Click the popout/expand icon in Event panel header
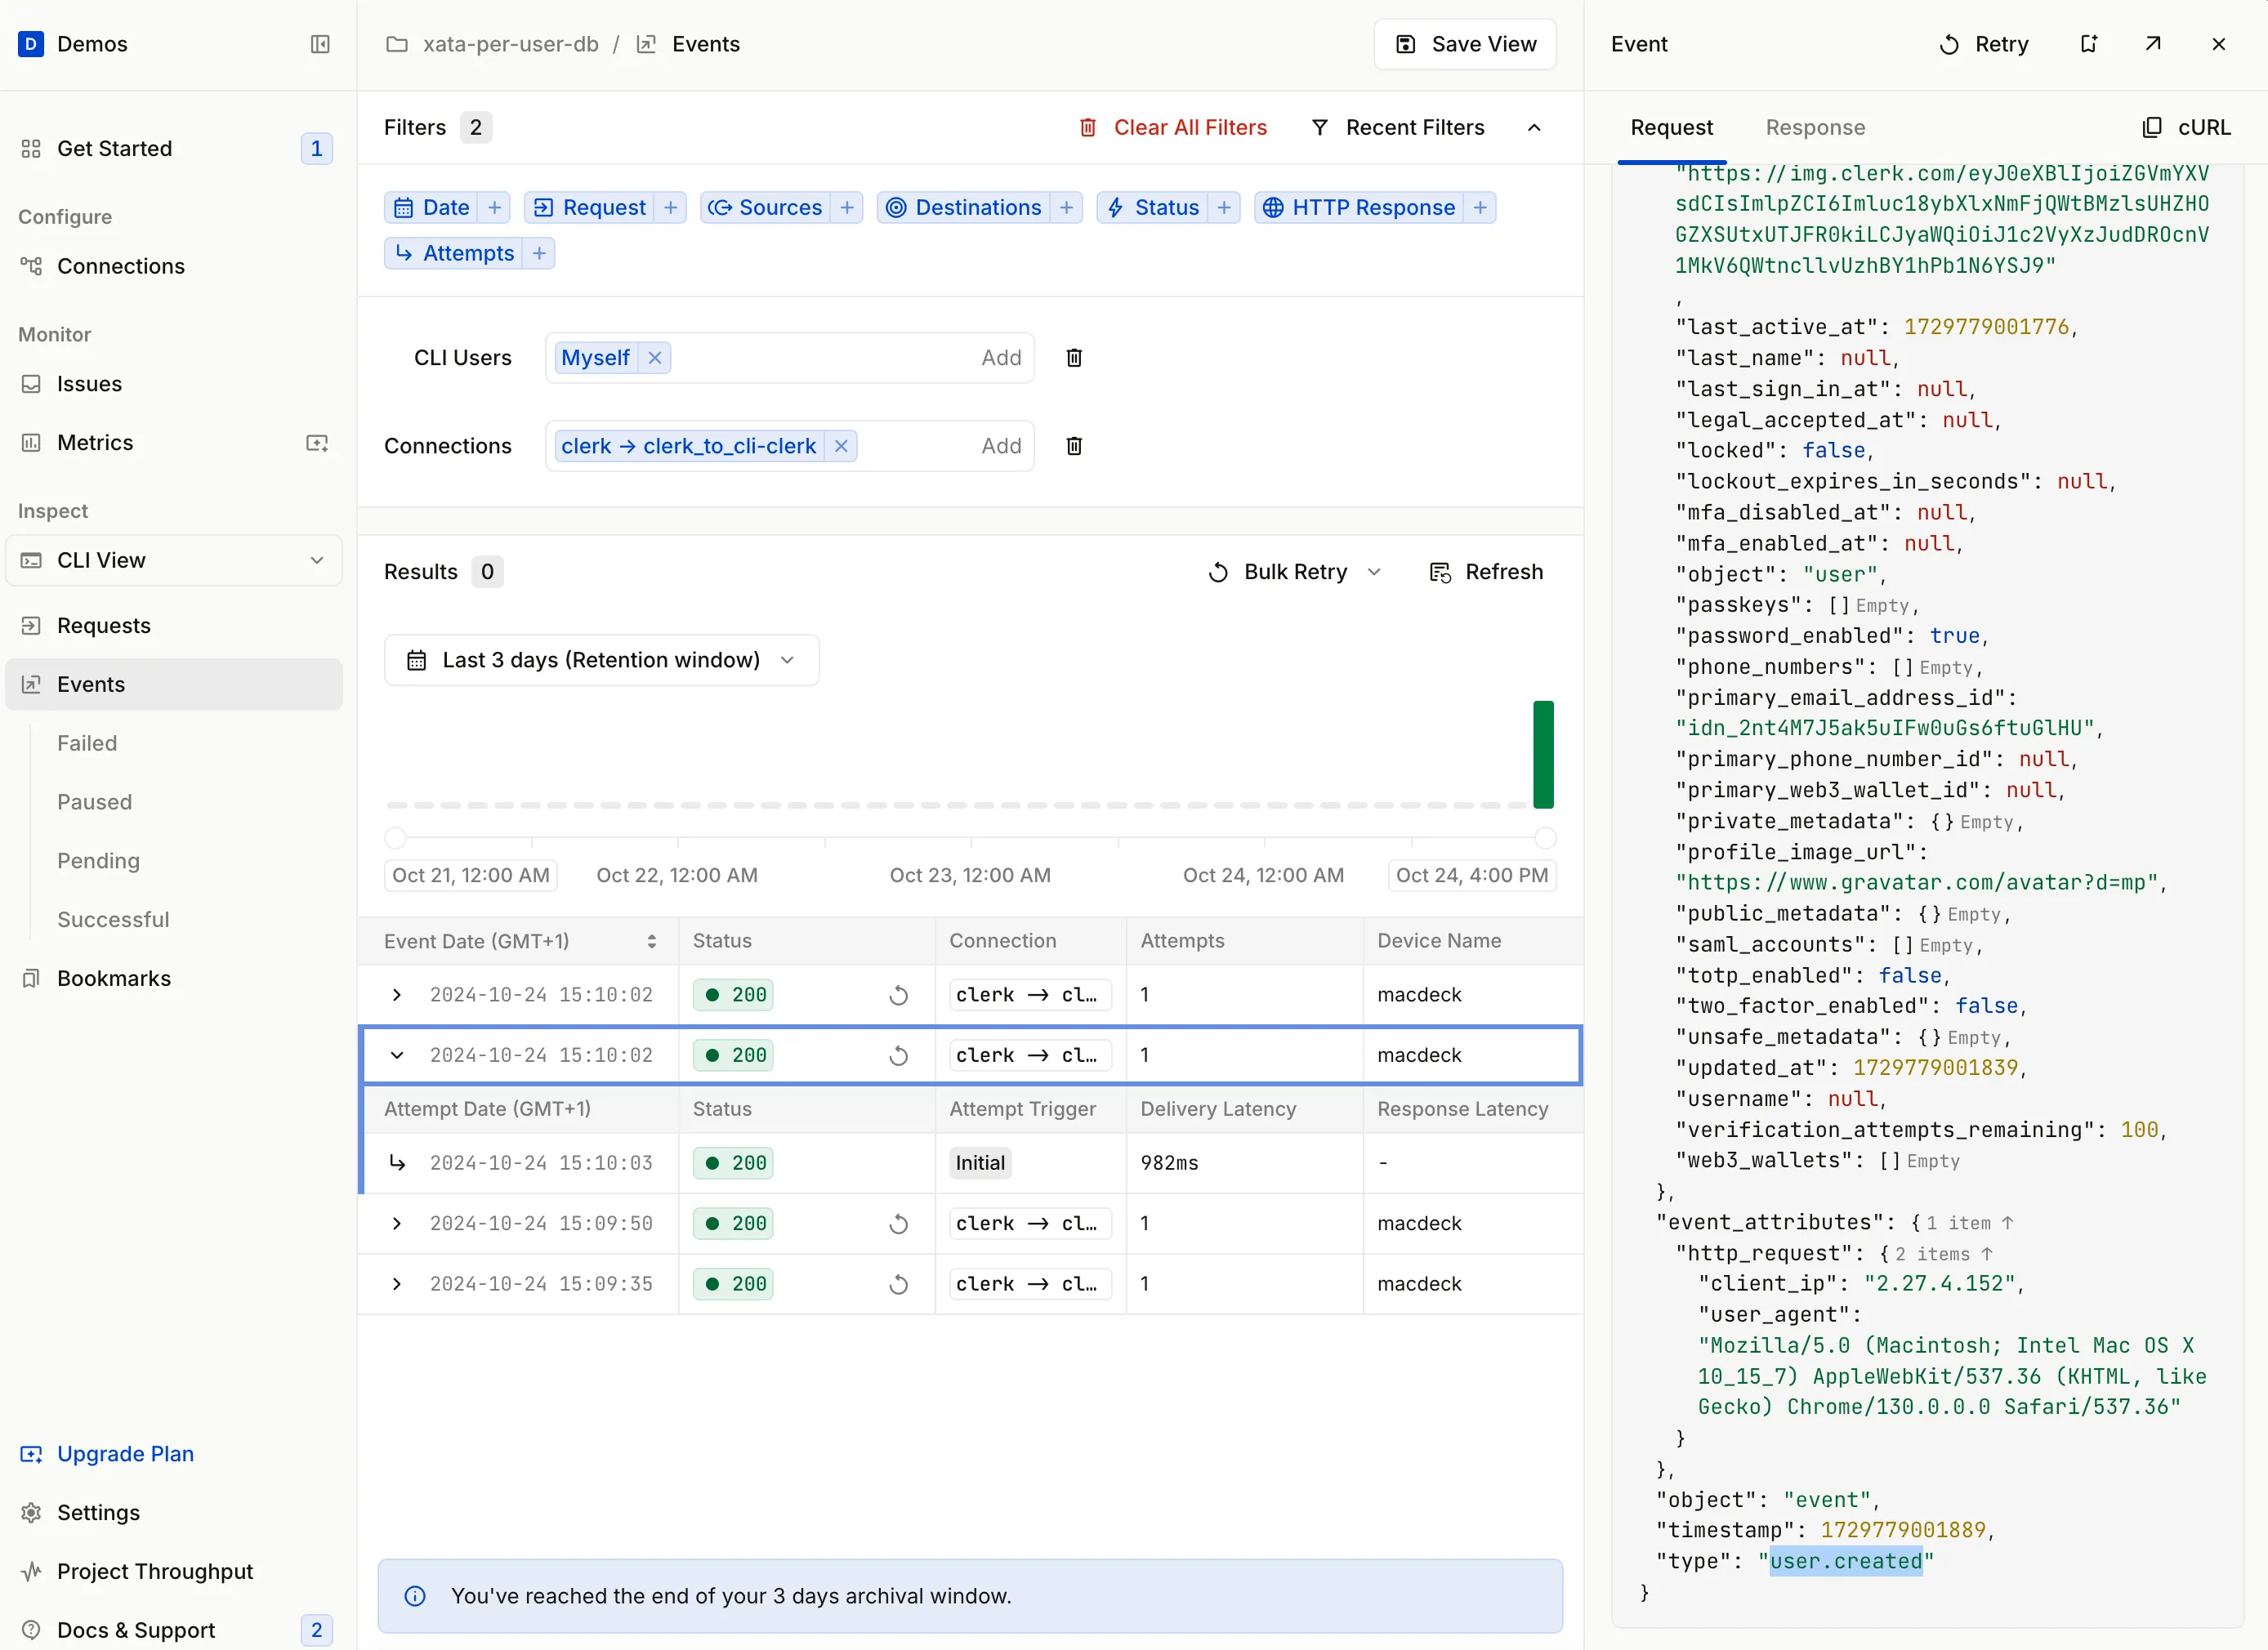 pyautogui.click(x=2155, y=44)
